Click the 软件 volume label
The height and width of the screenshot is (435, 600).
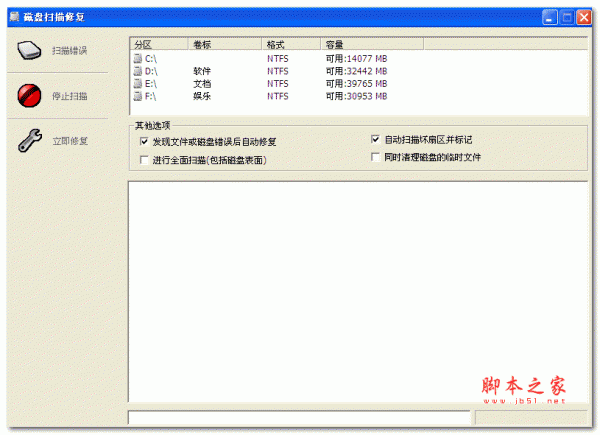202,71
